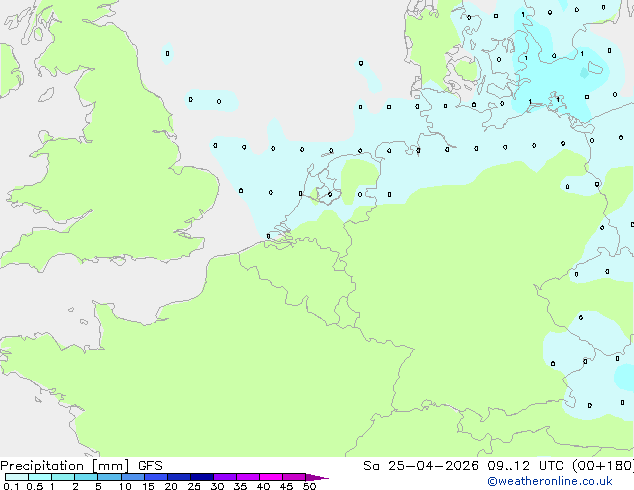Pick the legend swatch between 0.1 and 0.5
Screen dimensions: 634x490
(x=17, y=477)
